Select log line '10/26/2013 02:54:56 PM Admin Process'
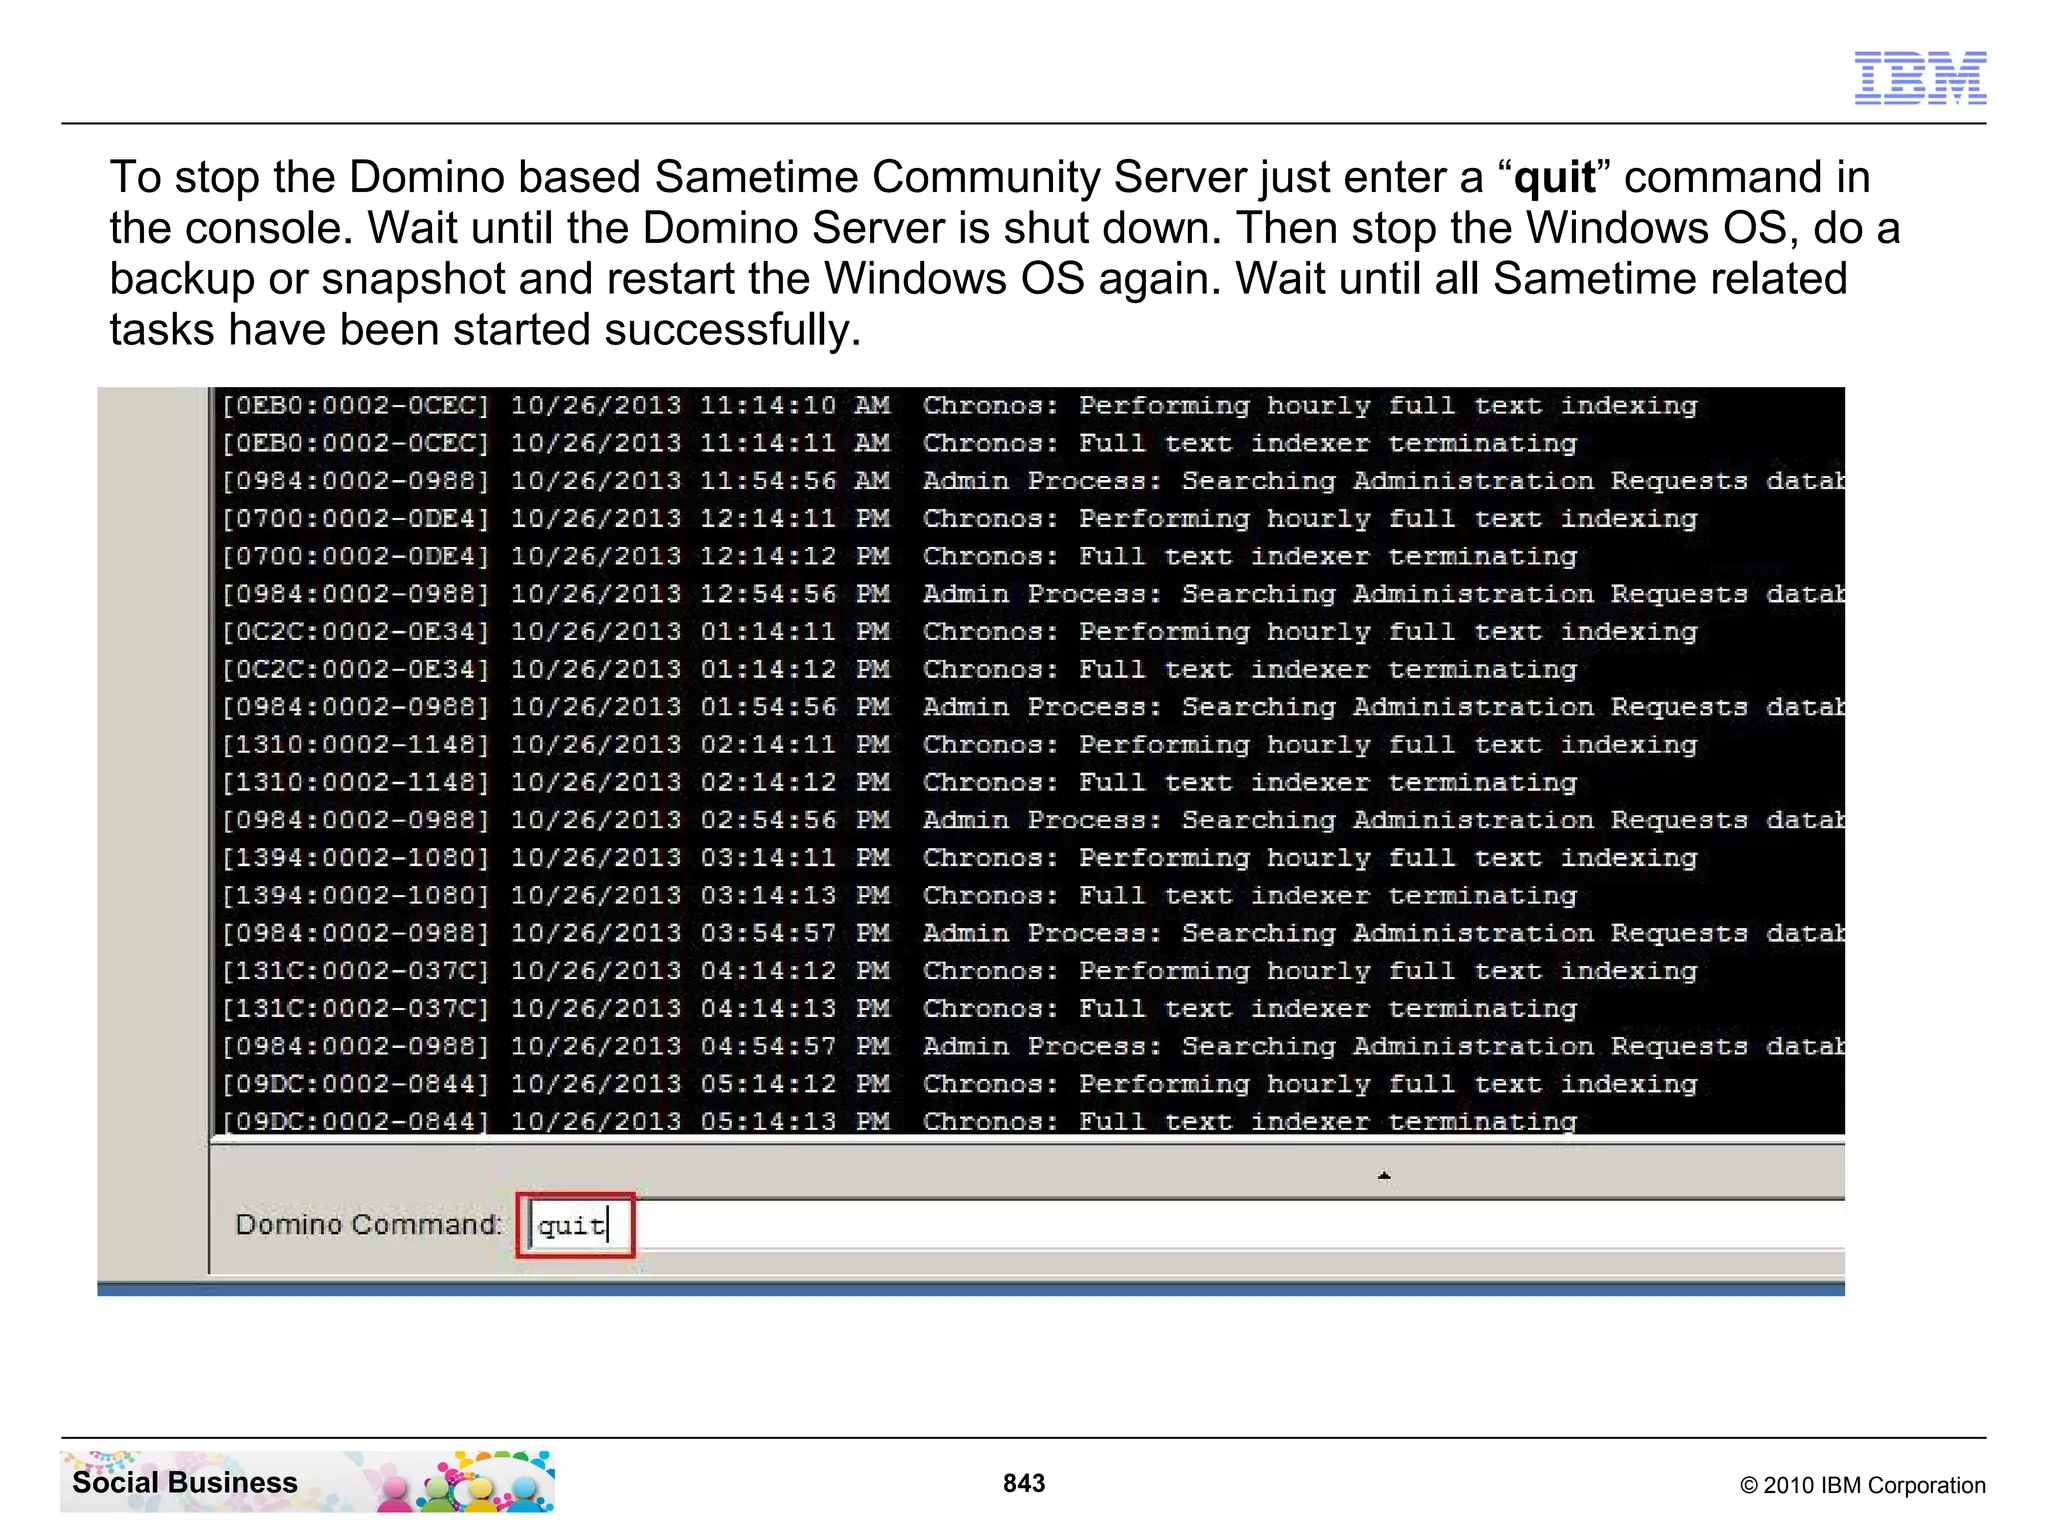 tap(1032, 820)
